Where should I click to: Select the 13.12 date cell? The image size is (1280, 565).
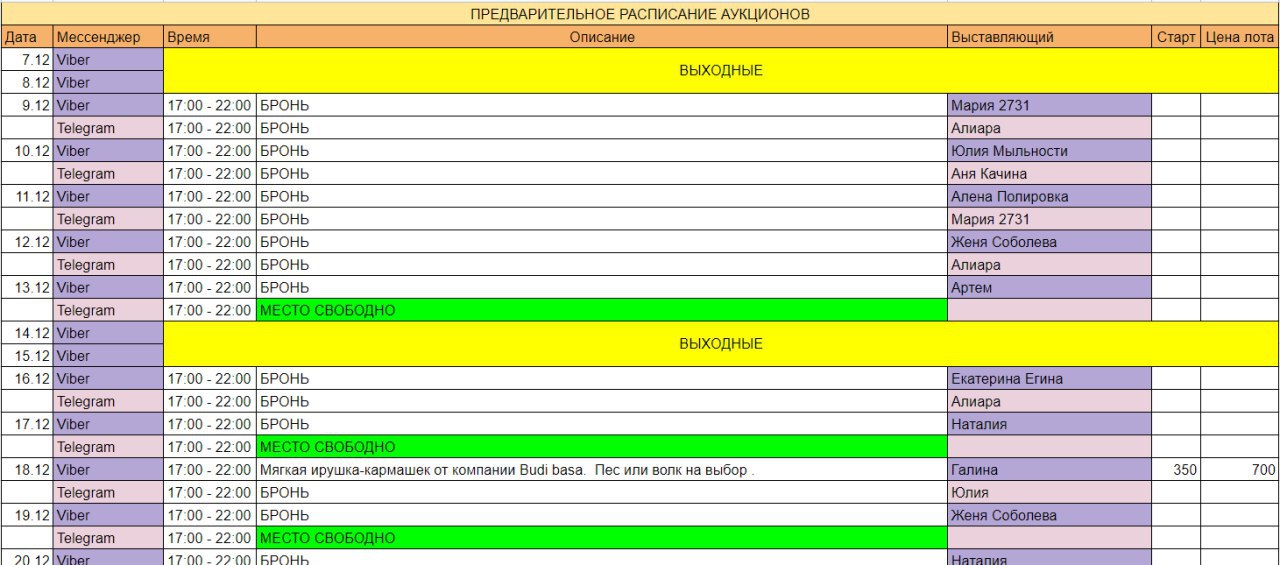(x=27, y=288)
